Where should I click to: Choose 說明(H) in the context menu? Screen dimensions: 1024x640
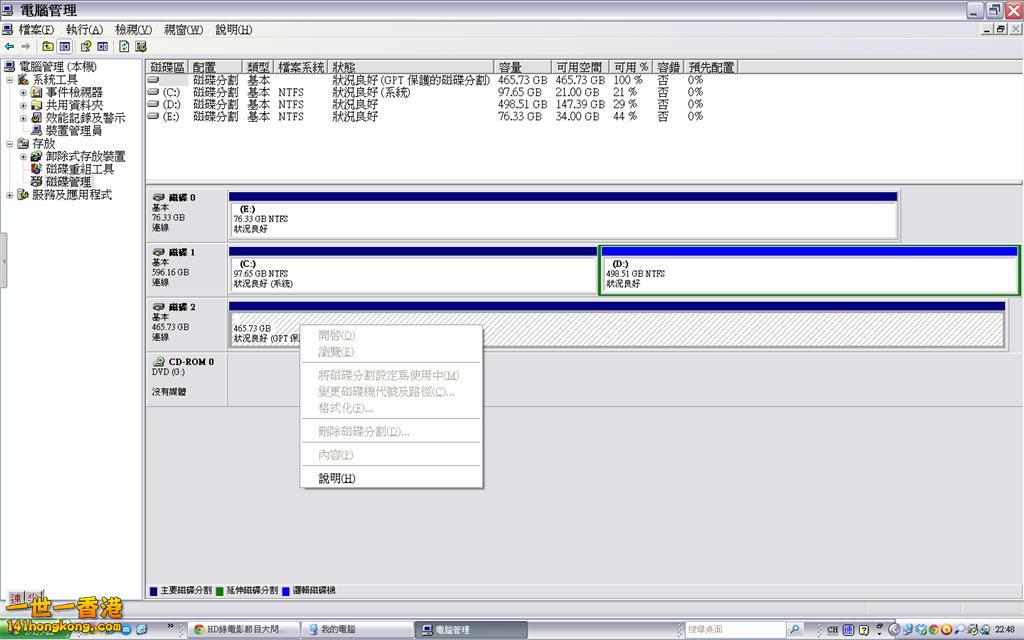pyautogui.click(x=336, y=478)
